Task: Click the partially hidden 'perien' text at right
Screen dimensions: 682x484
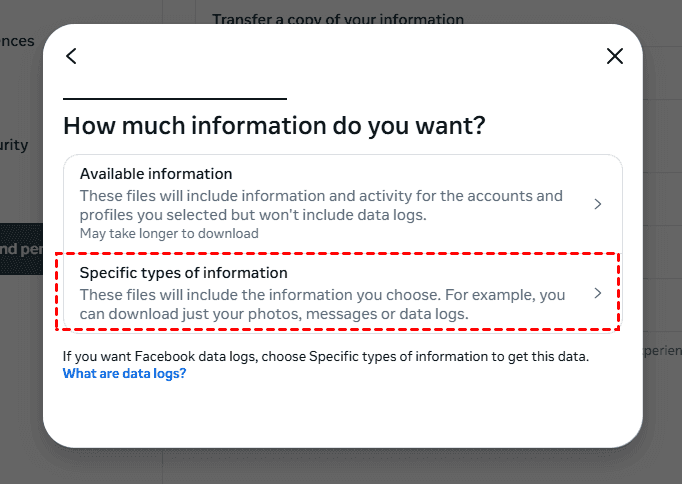Action: 661,351
